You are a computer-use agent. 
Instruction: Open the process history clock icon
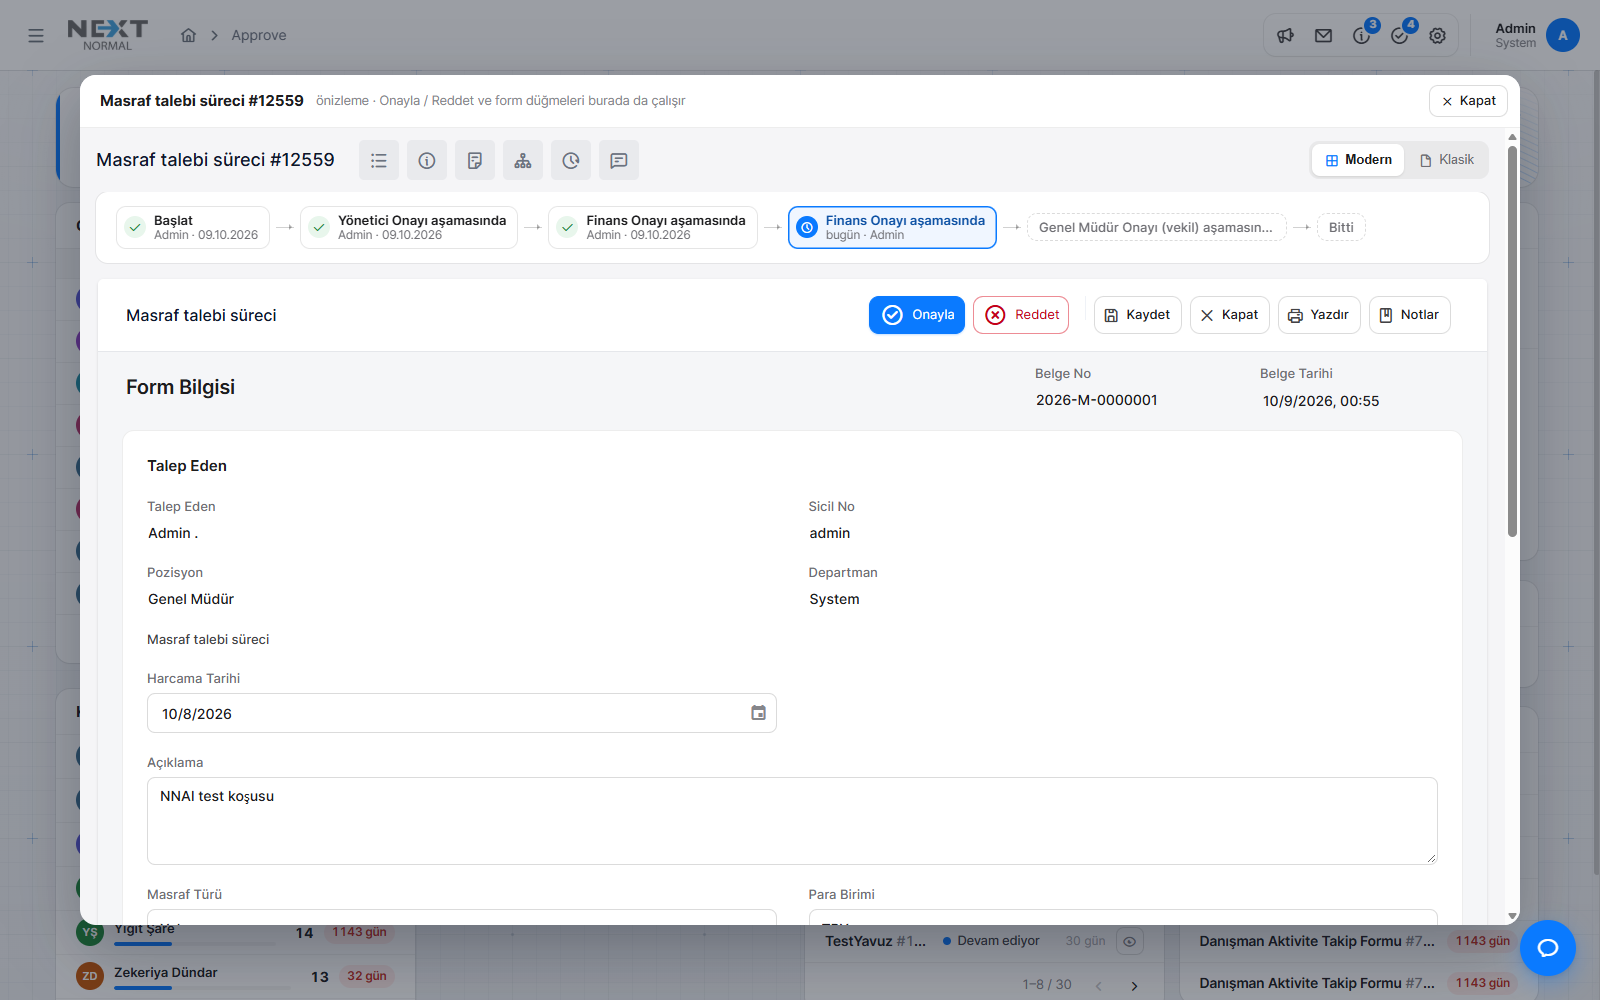tap(571, 160)
